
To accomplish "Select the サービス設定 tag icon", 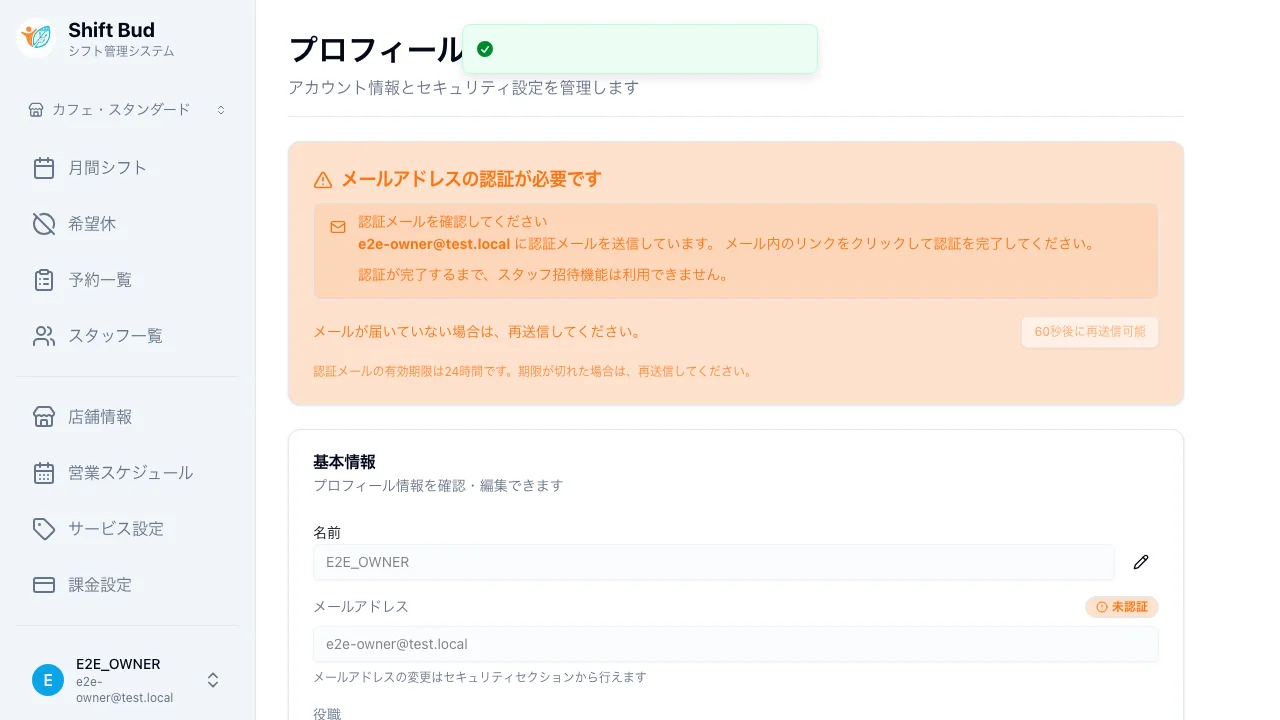I will pyautogui.click(x=44, y=528).
